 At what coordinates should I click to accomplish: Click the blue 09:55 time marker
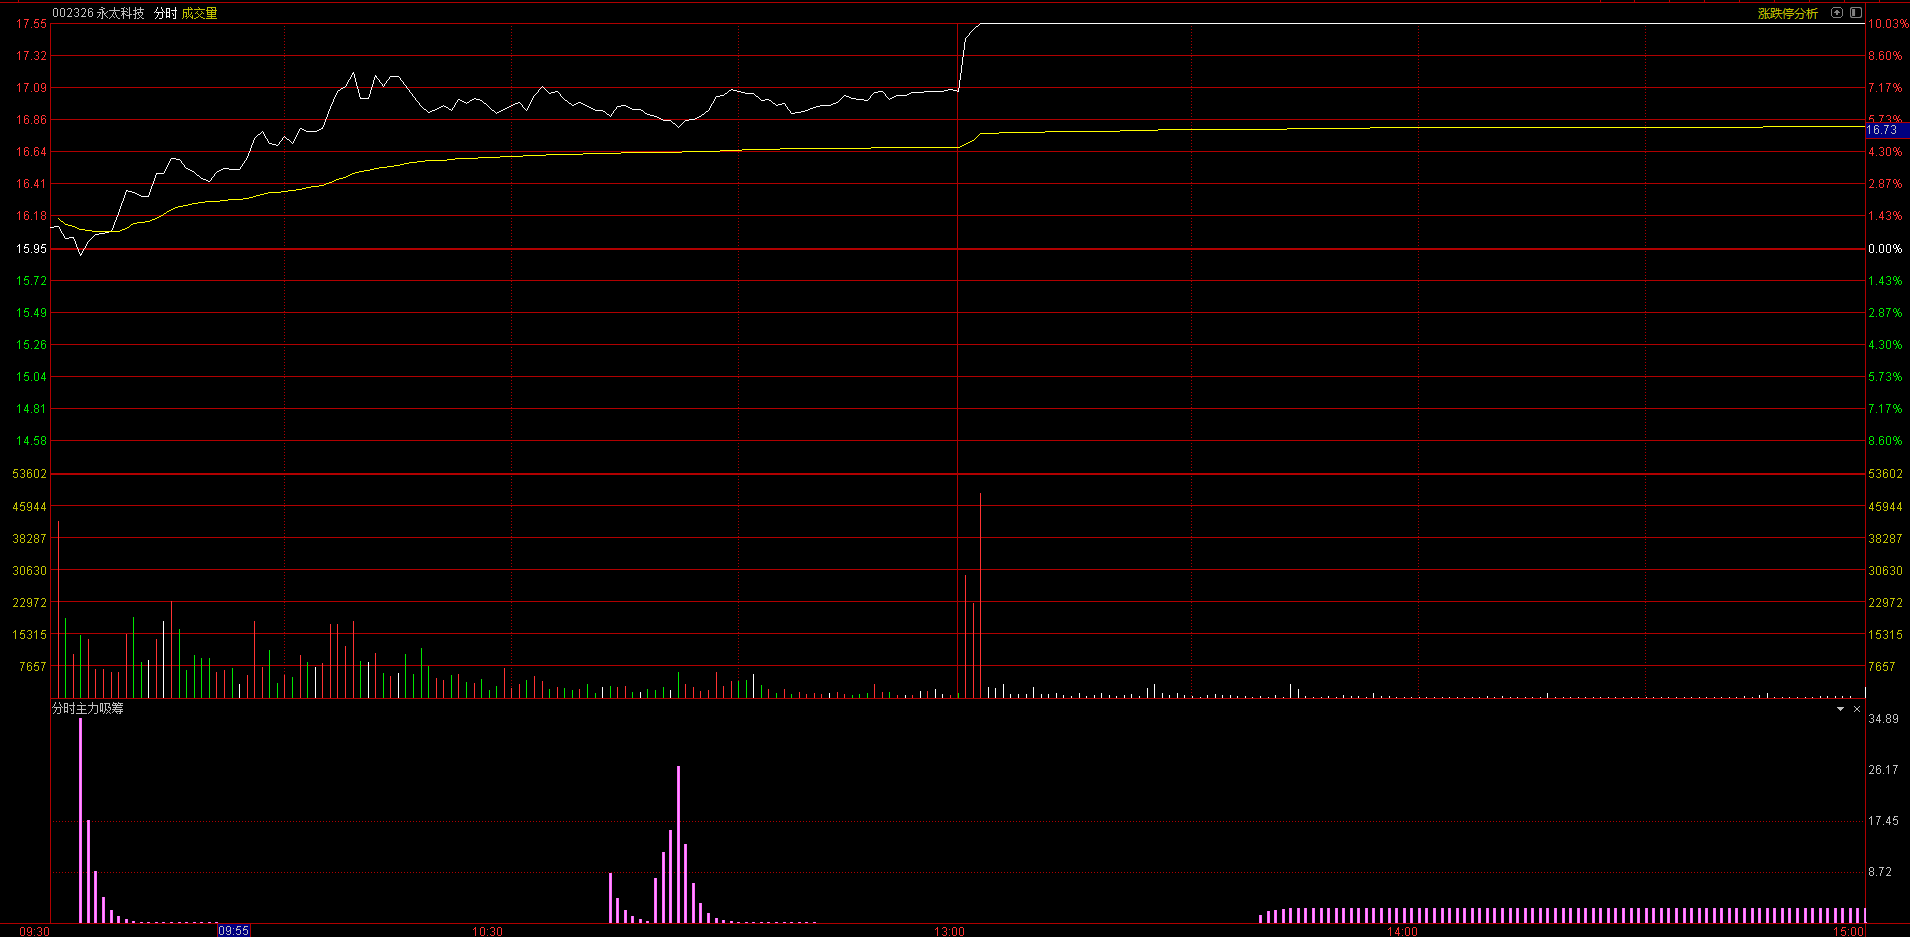[x=233, y=930]
